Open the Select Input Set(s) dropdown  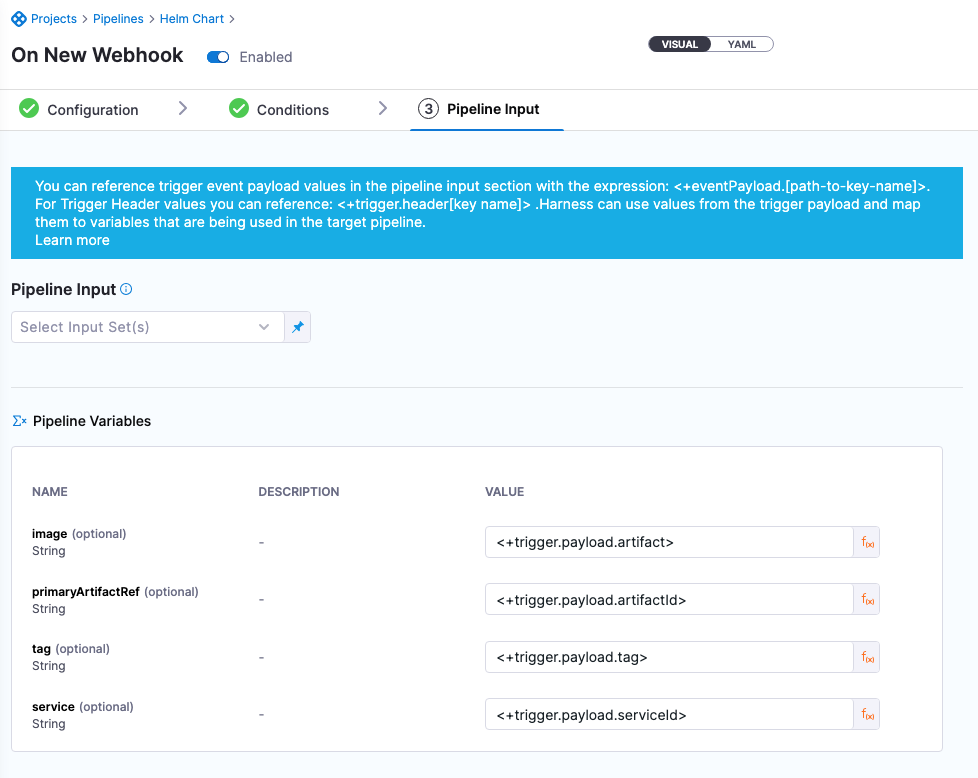(147, 327)
